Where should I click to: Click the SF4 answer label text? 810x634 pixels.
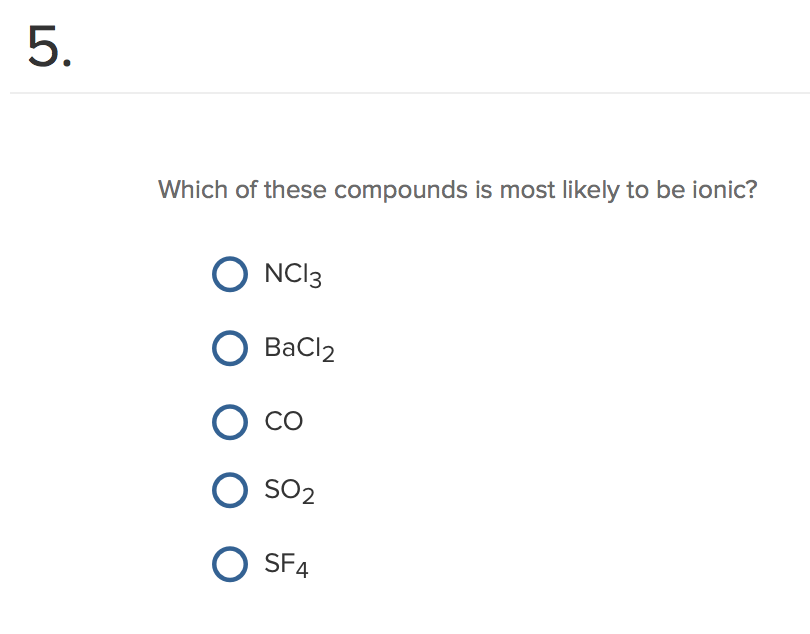(x=287, y=564)
